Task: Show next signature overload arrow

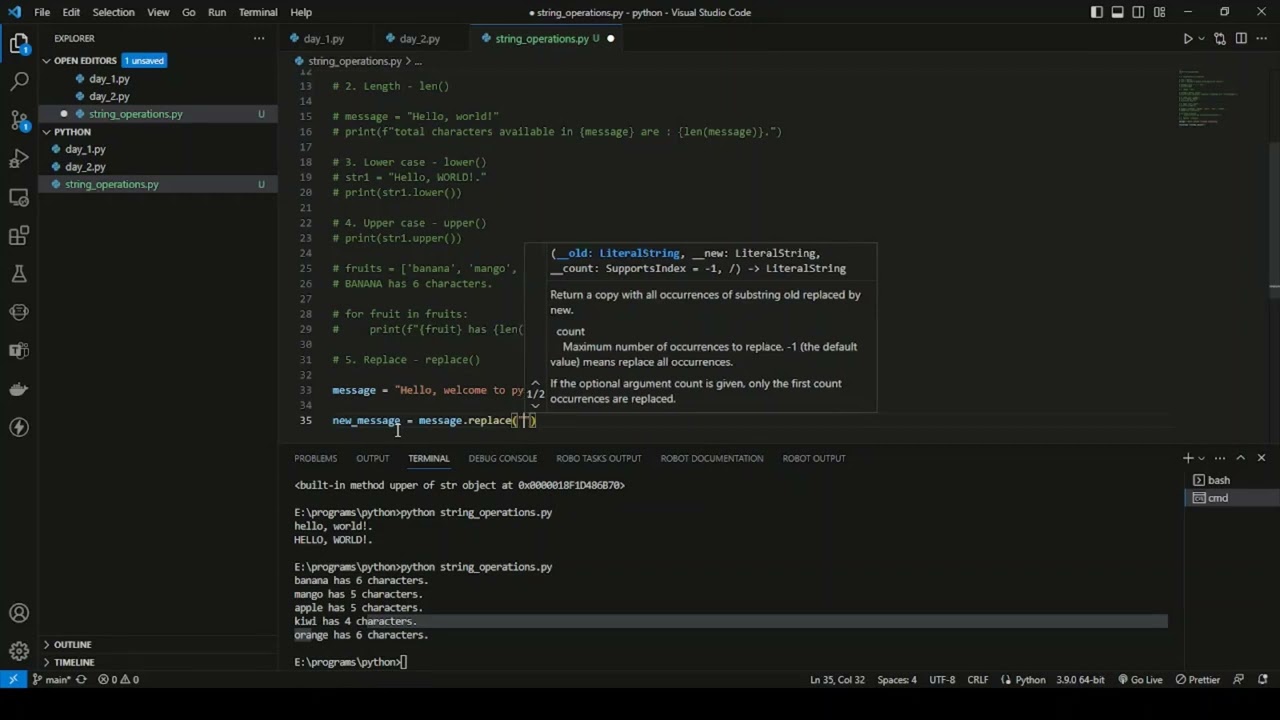Action: [x=535, y=405]
